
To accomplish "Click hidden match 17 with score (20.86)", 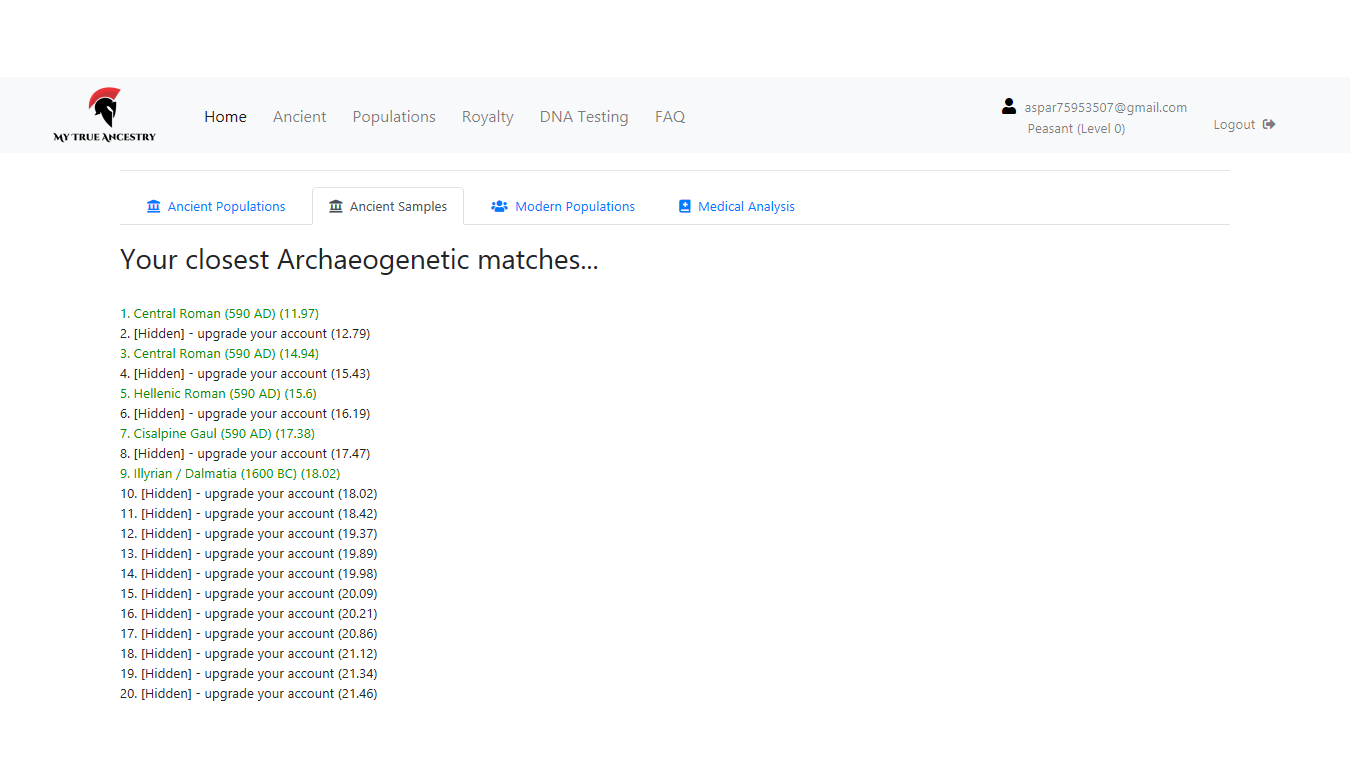I will click(249, 633).
